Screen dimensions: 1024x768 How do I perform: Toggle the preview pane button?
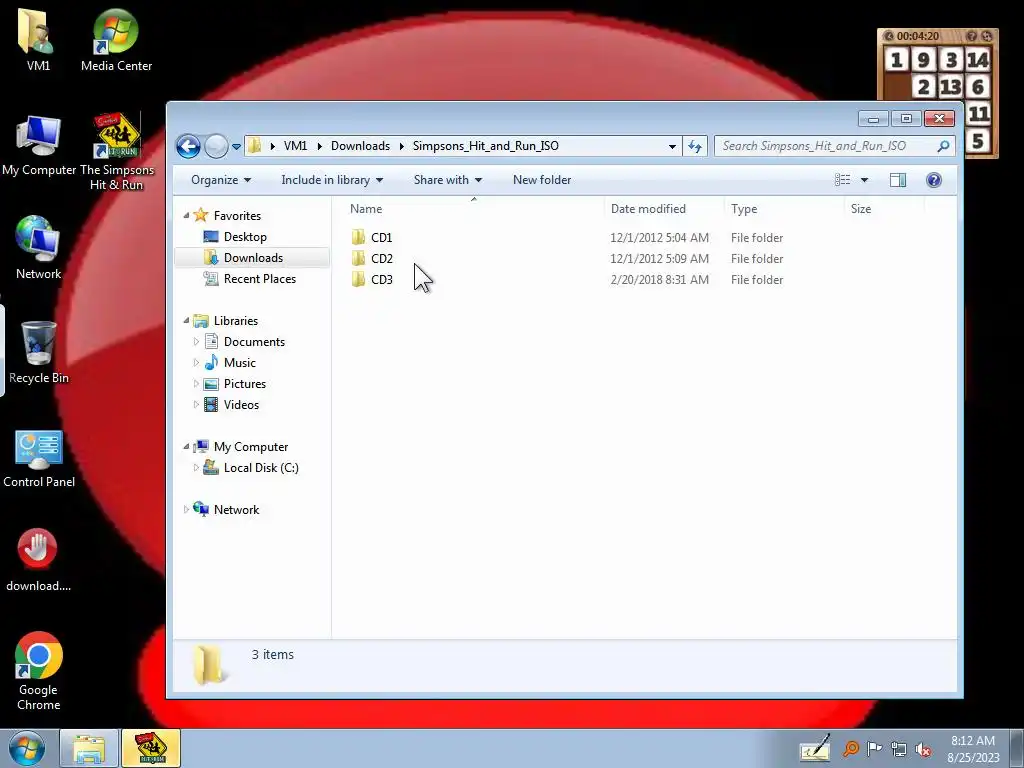(898, 180)
